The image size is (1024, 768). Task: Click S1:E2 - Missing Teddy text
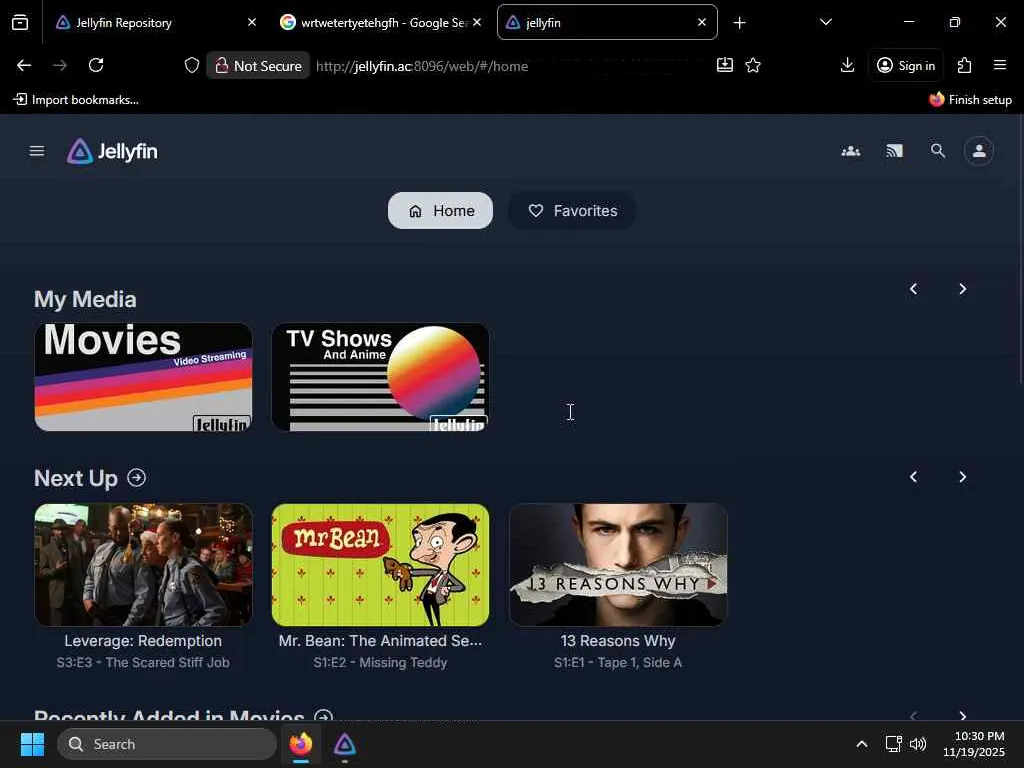tap(380, 662)
